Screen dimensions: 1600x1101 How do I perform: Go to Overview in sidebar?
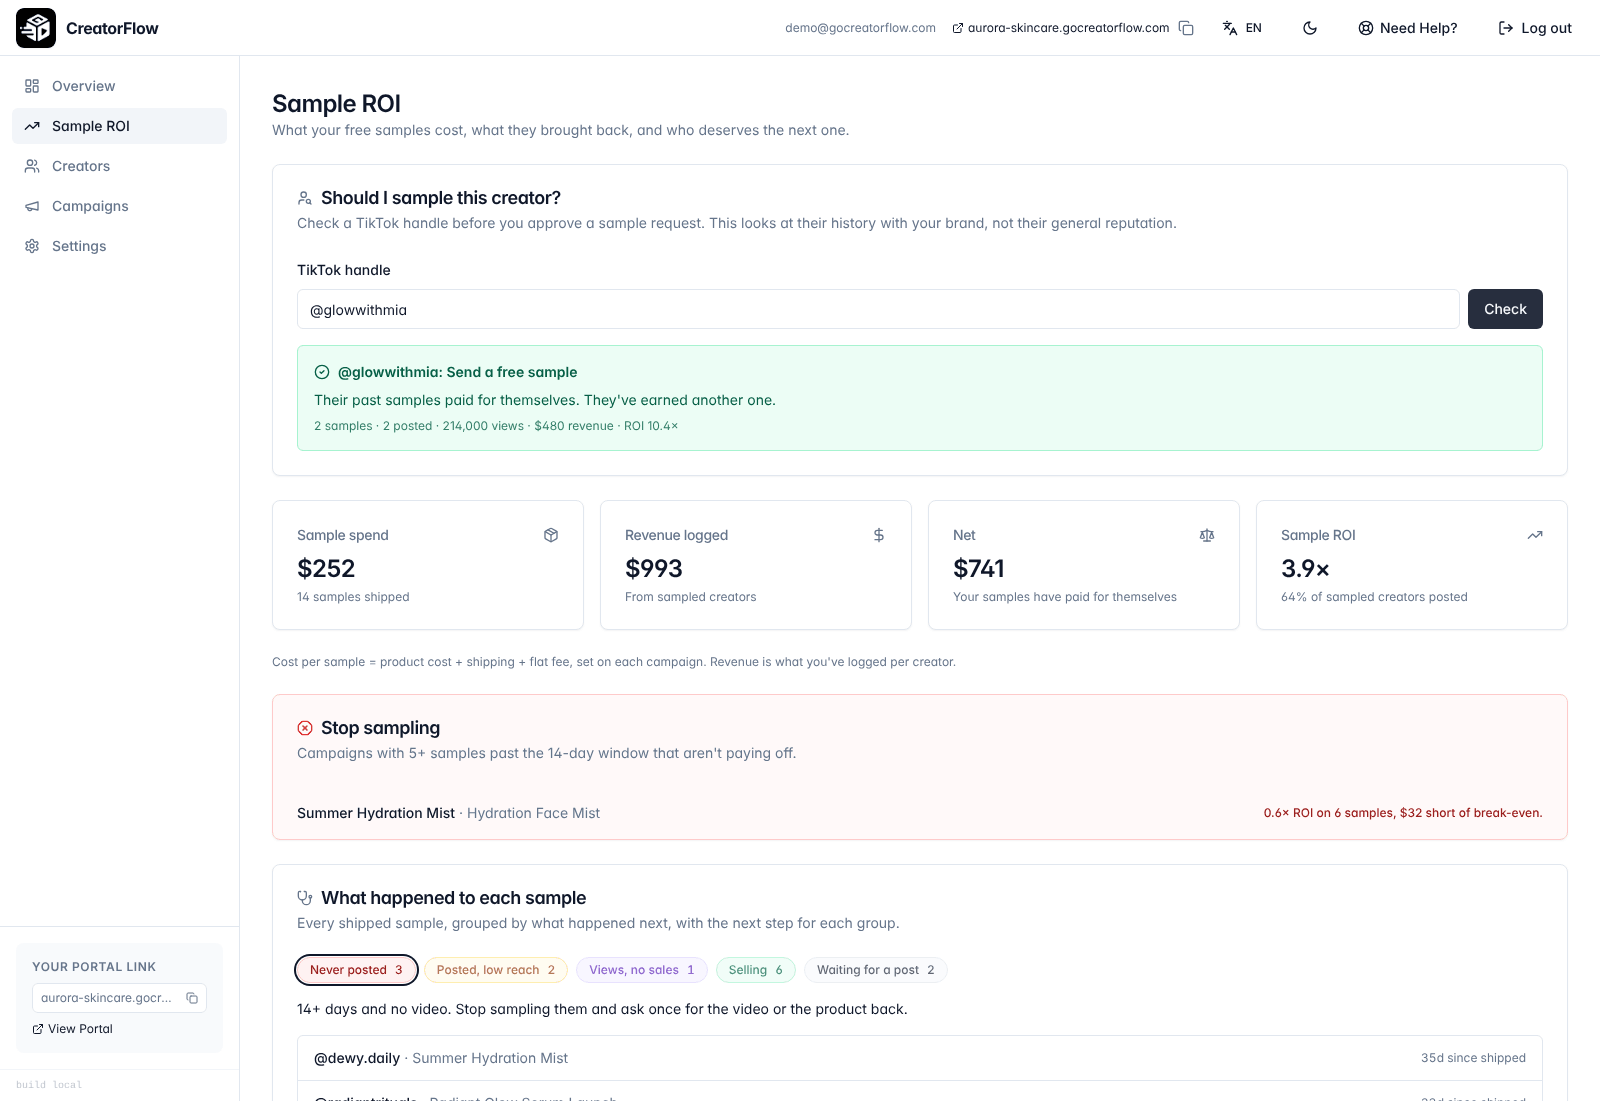(x=119, y=86)
